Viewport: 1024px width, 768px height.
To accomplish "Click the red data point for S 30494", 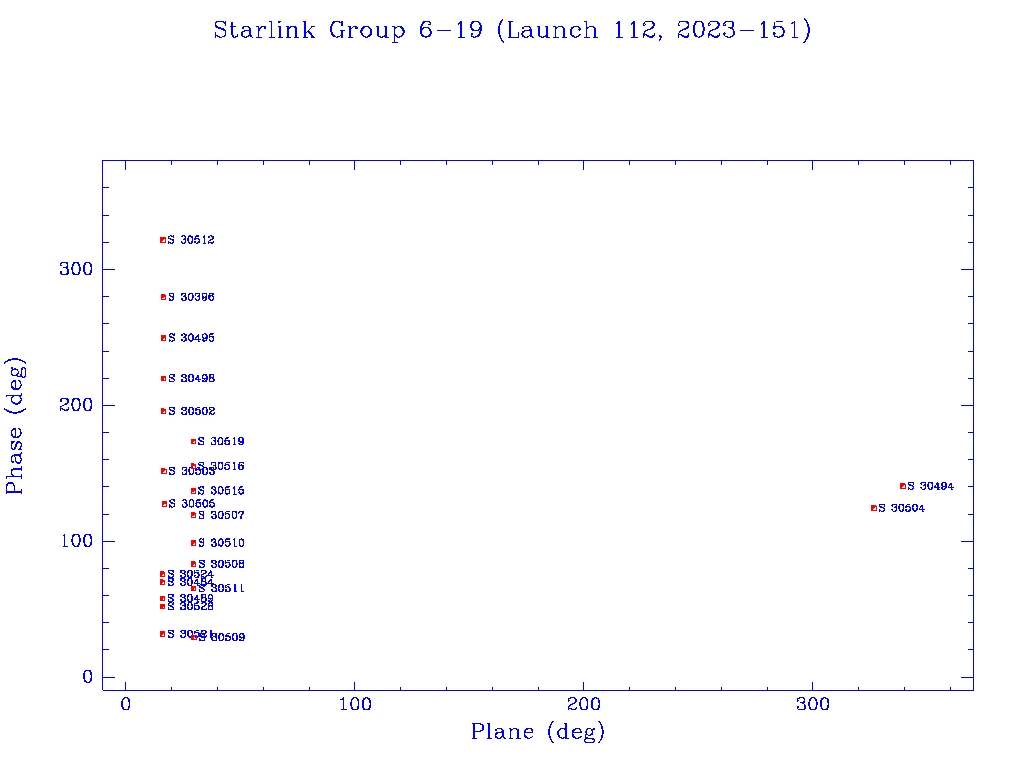I will [x=903, y=487].
